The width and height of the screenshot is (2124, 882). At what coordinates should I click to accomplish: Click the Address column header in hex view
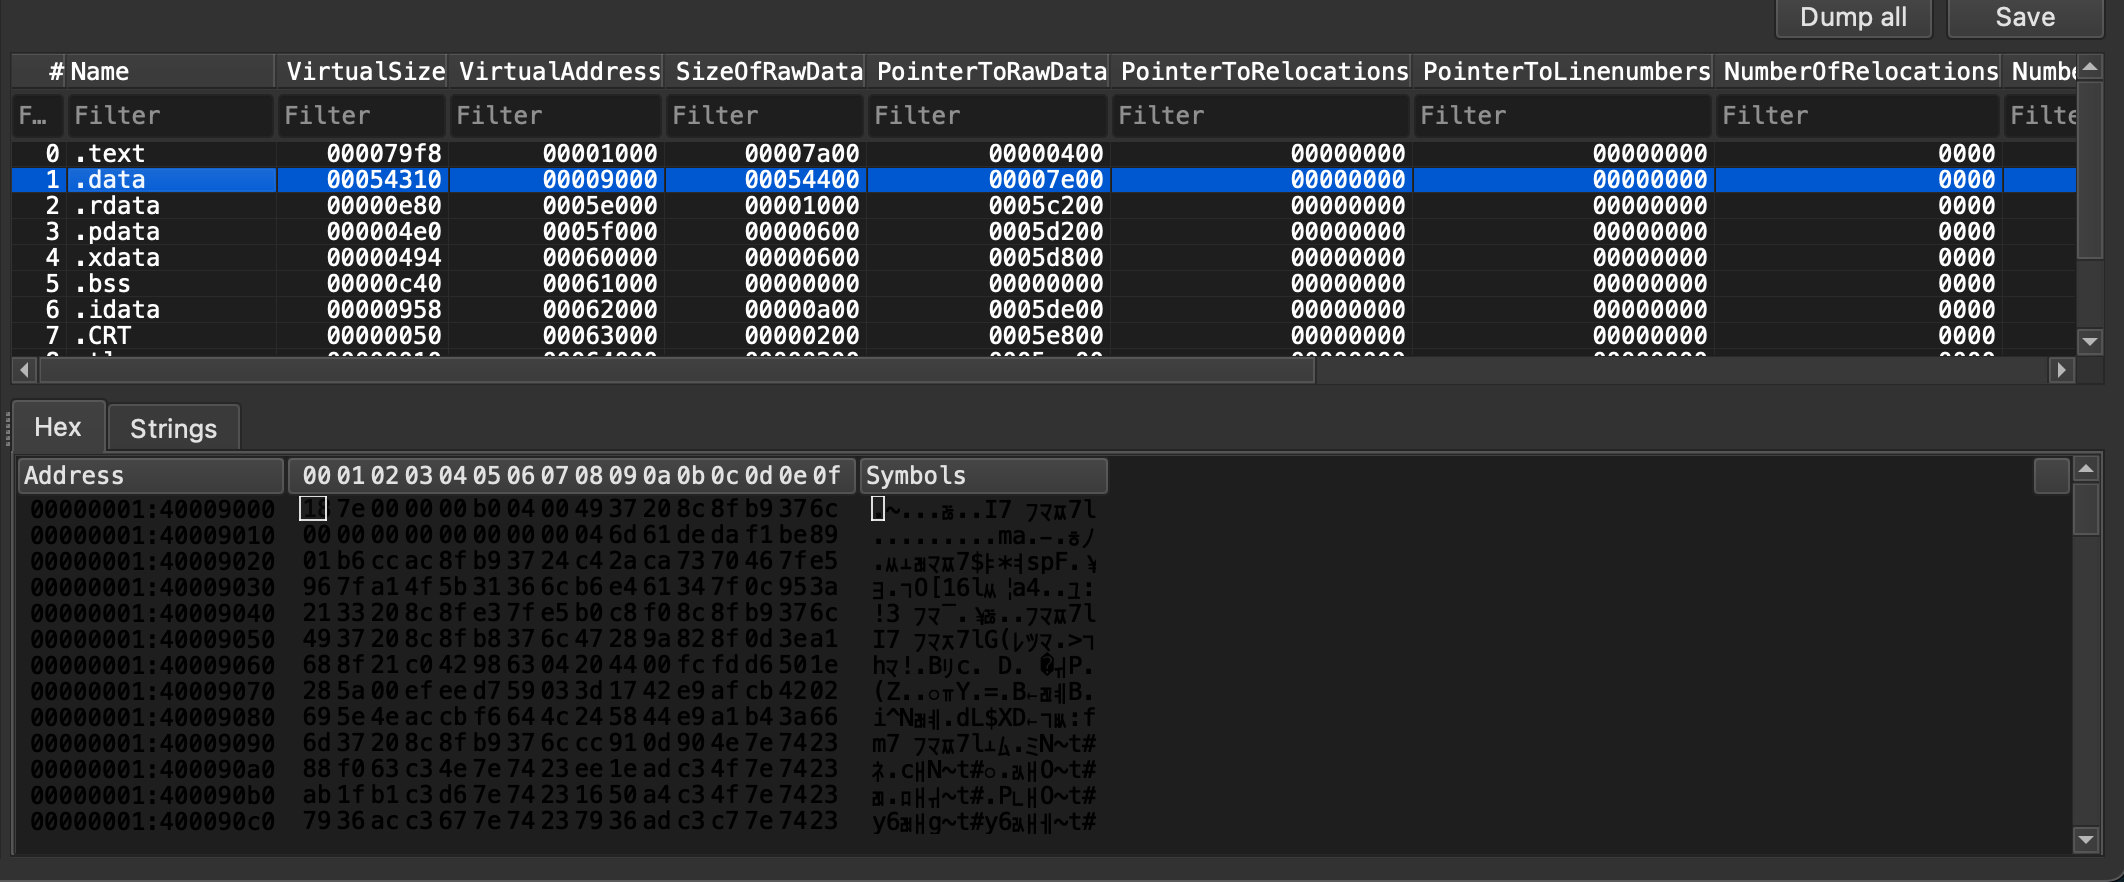pyautogui.click(x=150, y=476)
